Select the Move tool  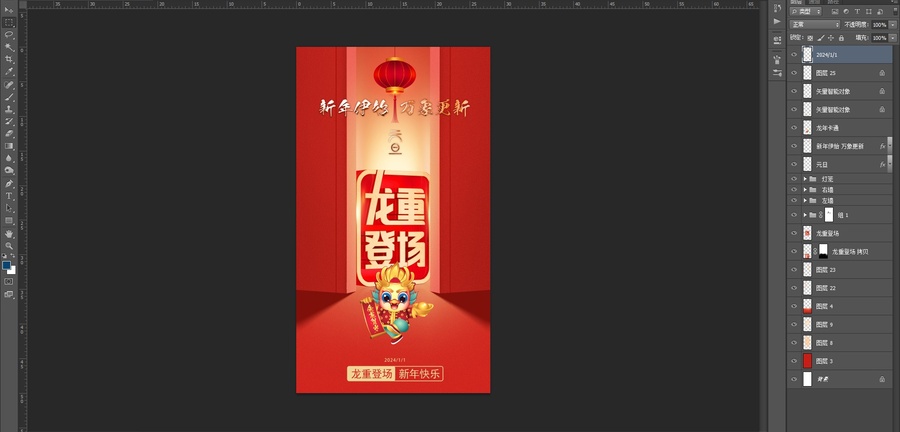coord(9,10)
